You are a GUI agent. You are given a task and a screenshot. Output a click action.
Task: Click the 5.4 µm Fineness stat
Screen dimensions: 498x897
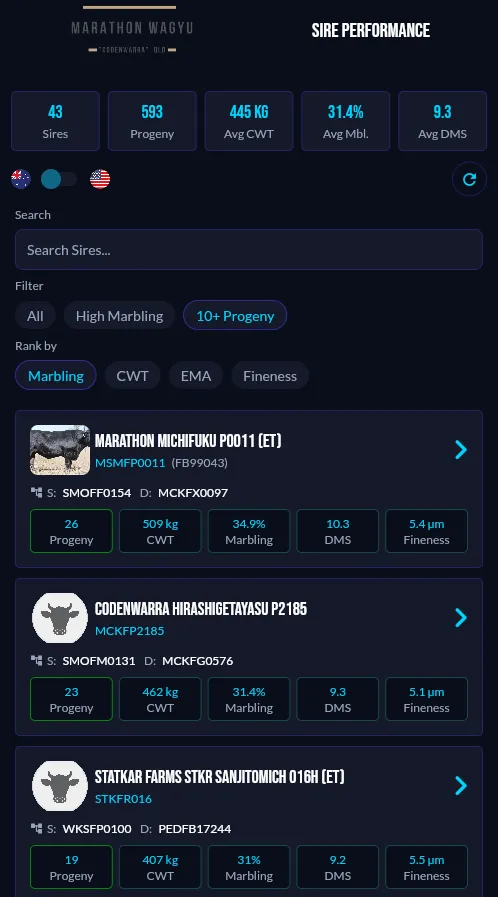click(x=427, y=531)
